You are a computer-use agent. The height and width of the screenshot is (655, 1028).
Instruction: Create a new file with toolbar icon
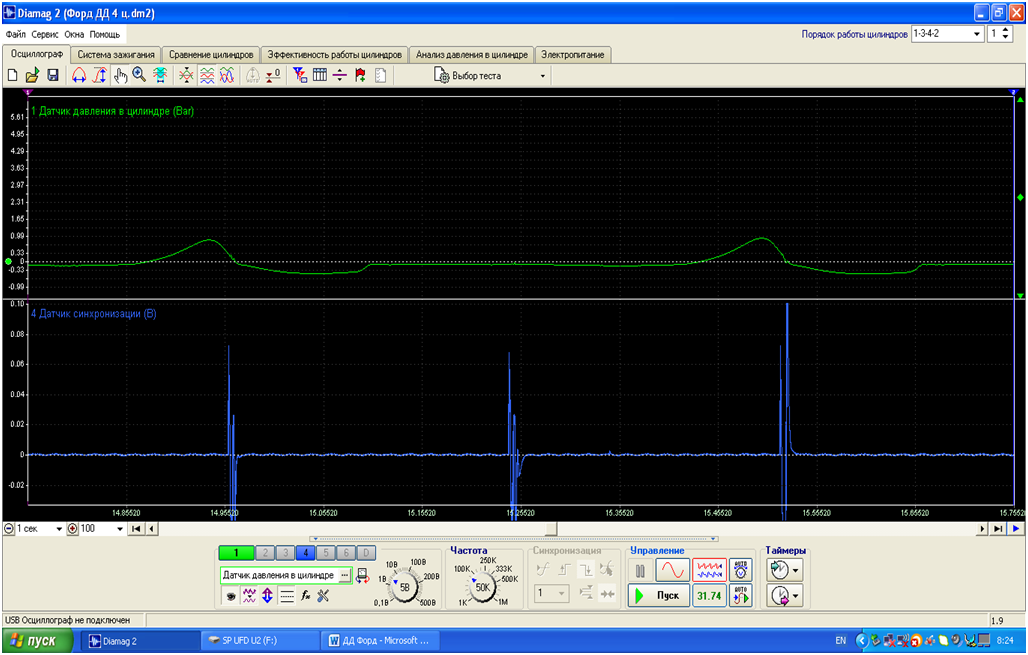pos(12,75)
